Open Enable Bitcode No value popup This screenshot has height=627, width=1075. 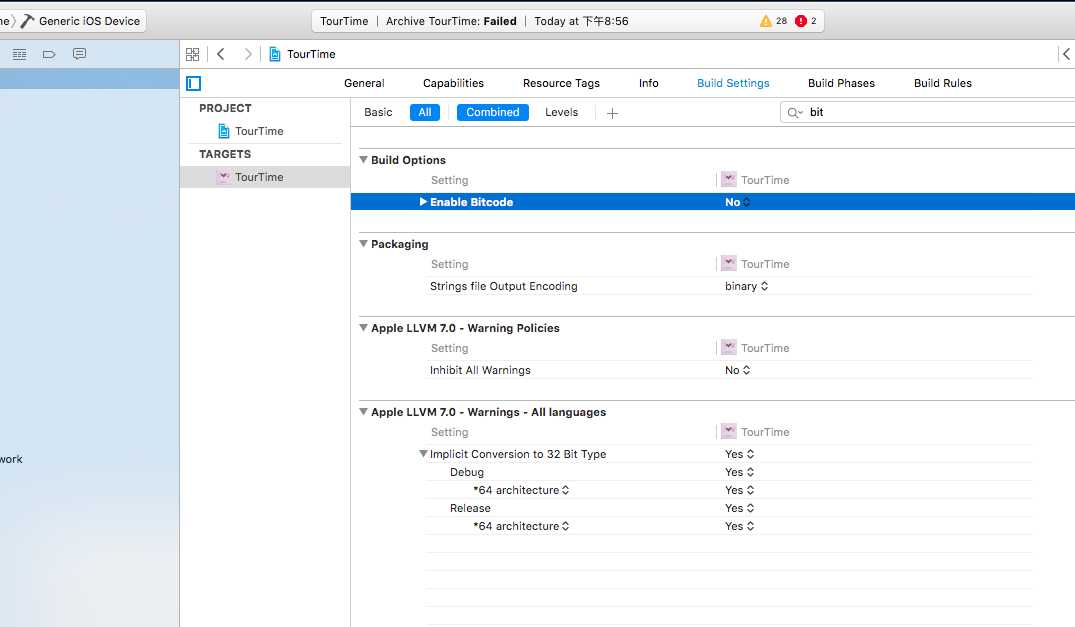(738, 202)
